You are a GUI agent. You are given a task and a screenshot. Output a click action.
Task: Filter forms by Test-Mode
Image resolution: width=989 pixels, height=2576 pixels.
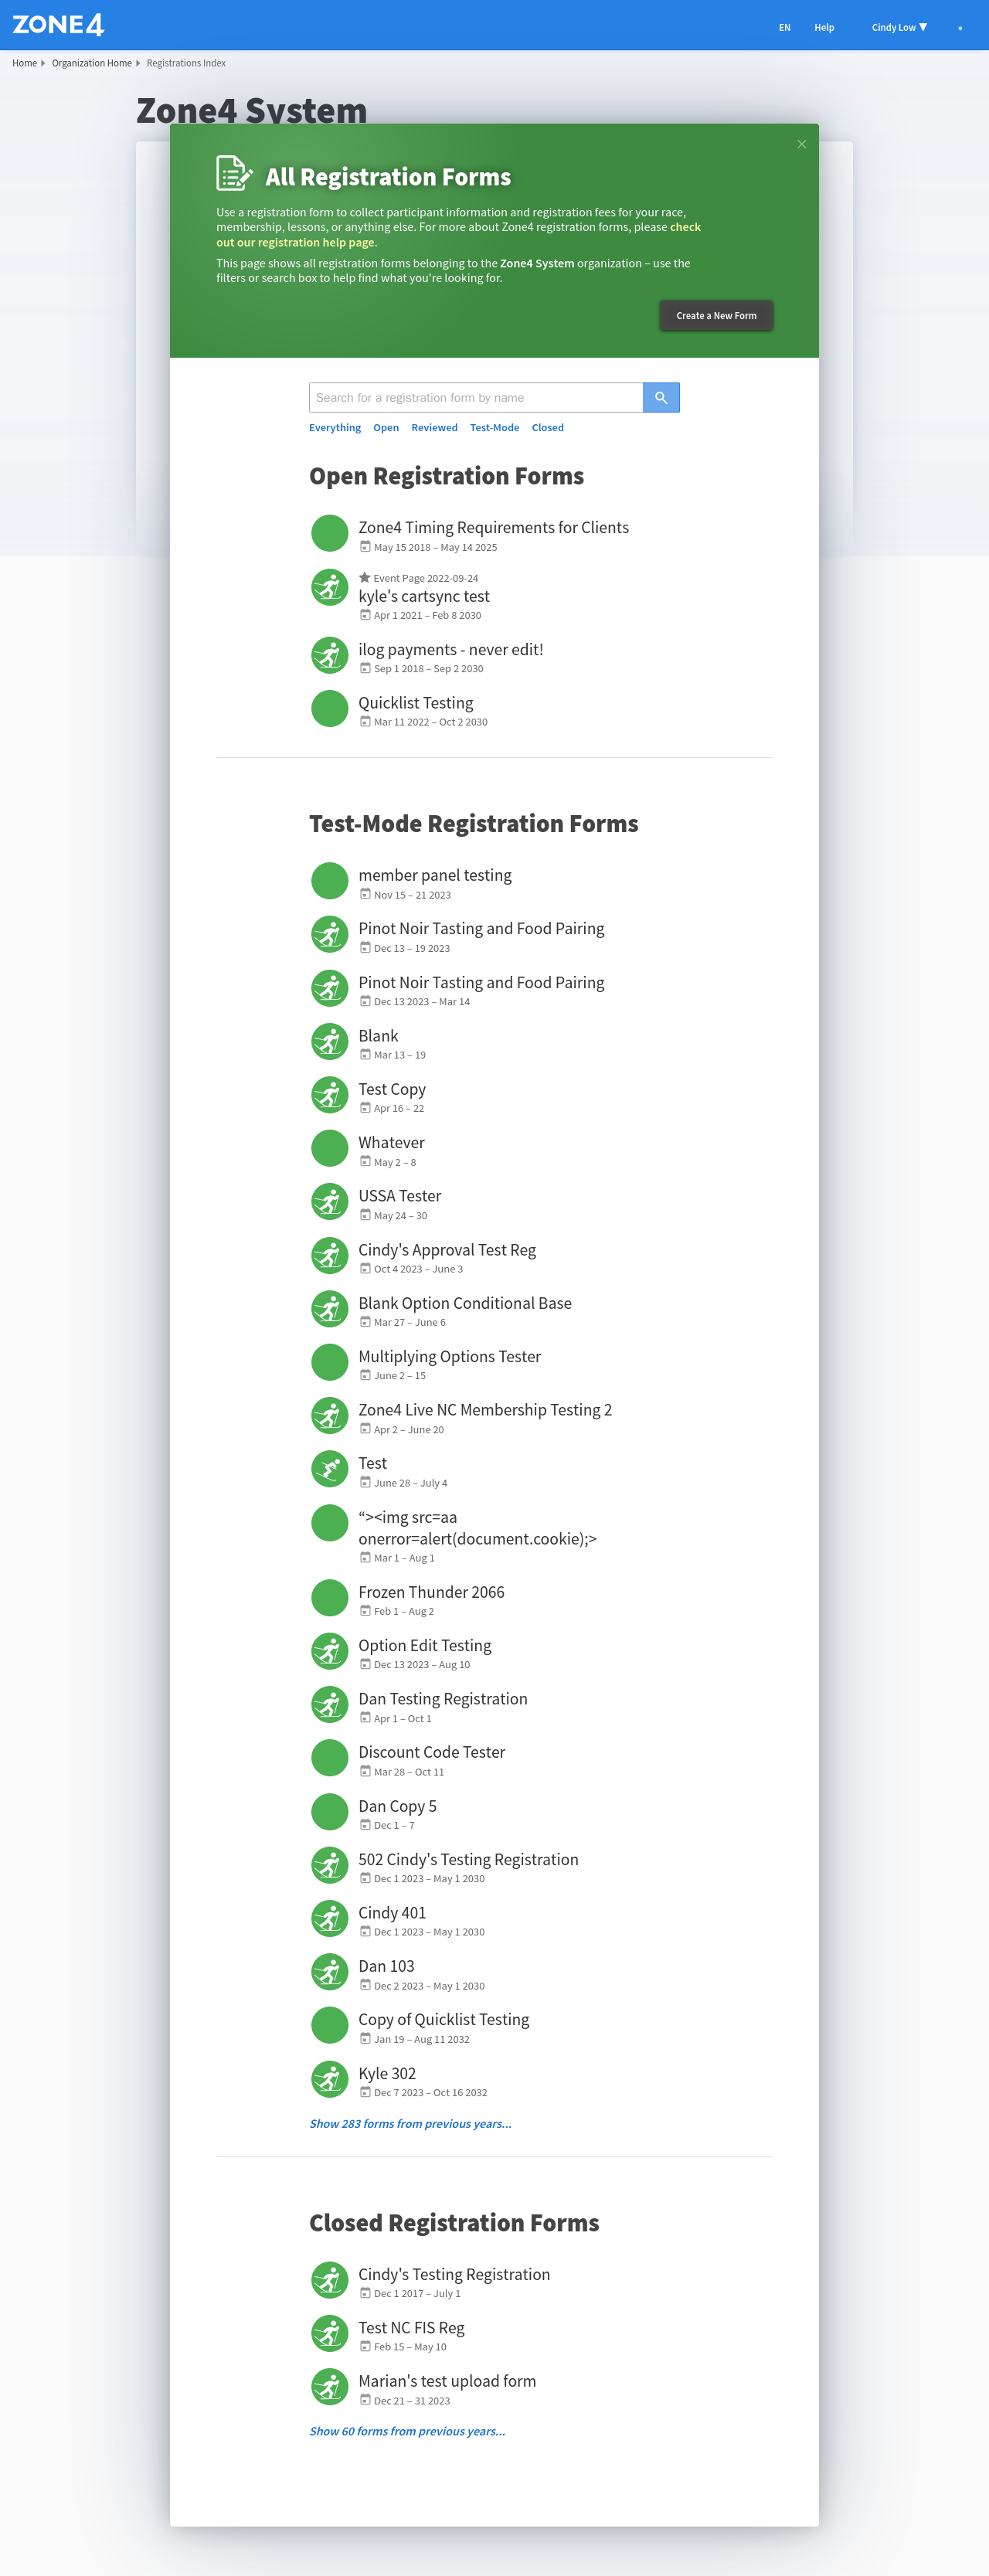pos(494,428)
